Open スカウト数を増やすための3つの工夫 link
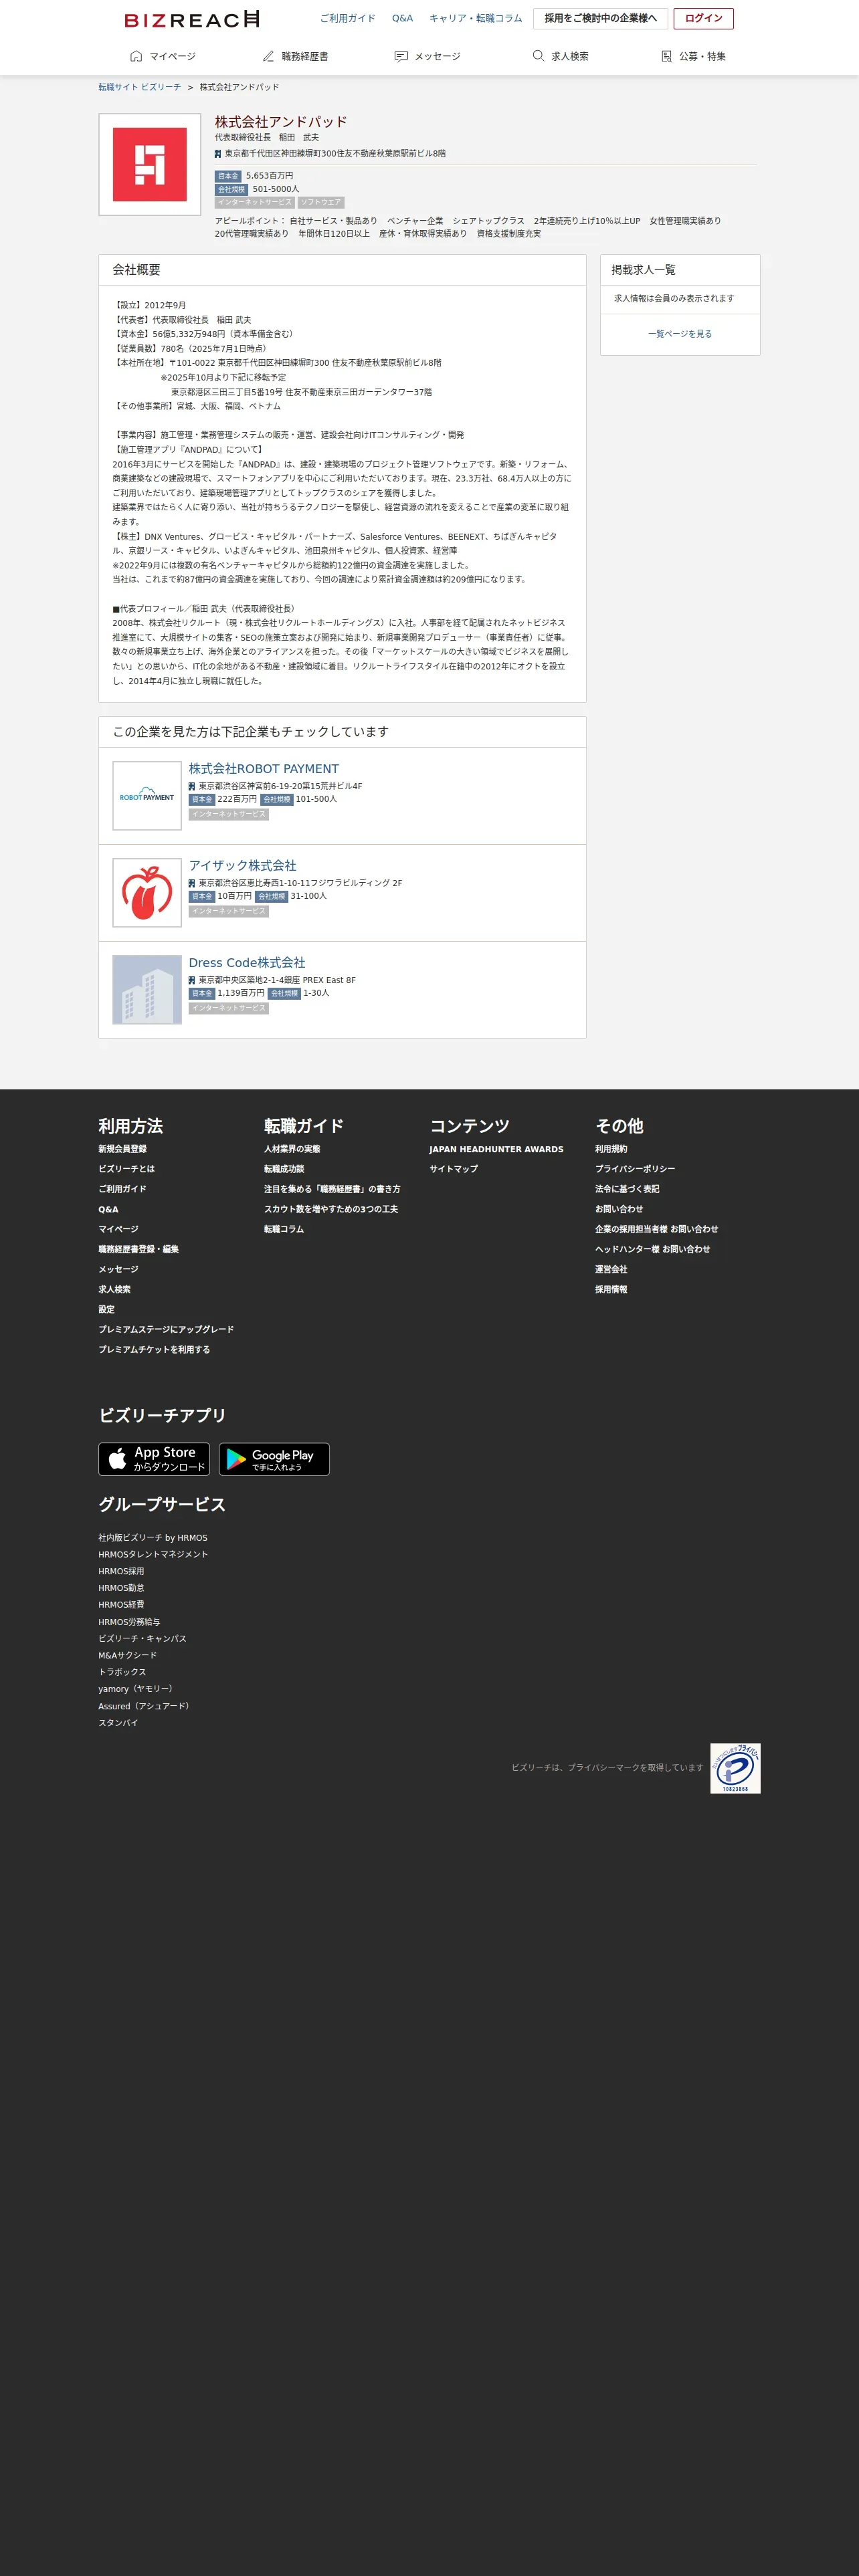 click(x=331, y=1209)
